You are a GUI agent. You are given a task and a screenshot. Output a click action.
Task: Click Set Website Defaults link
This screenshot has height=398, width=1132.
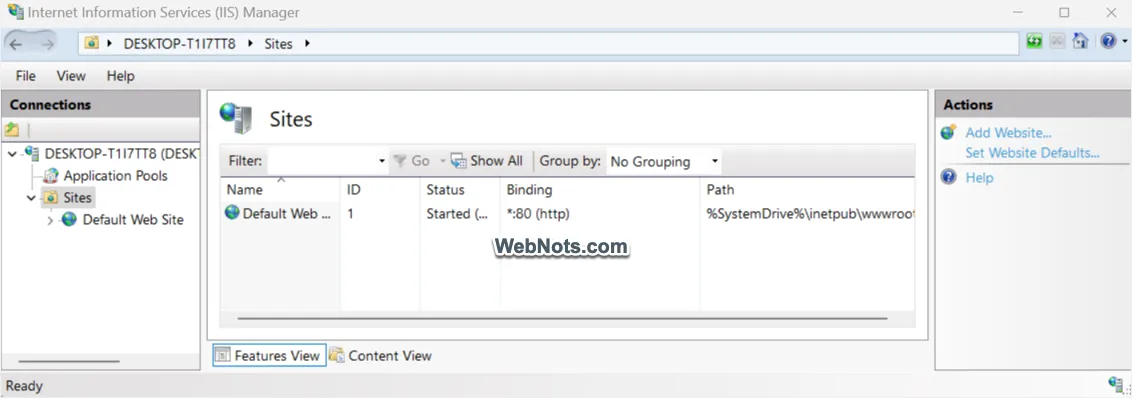click(x=1032, y=153)
